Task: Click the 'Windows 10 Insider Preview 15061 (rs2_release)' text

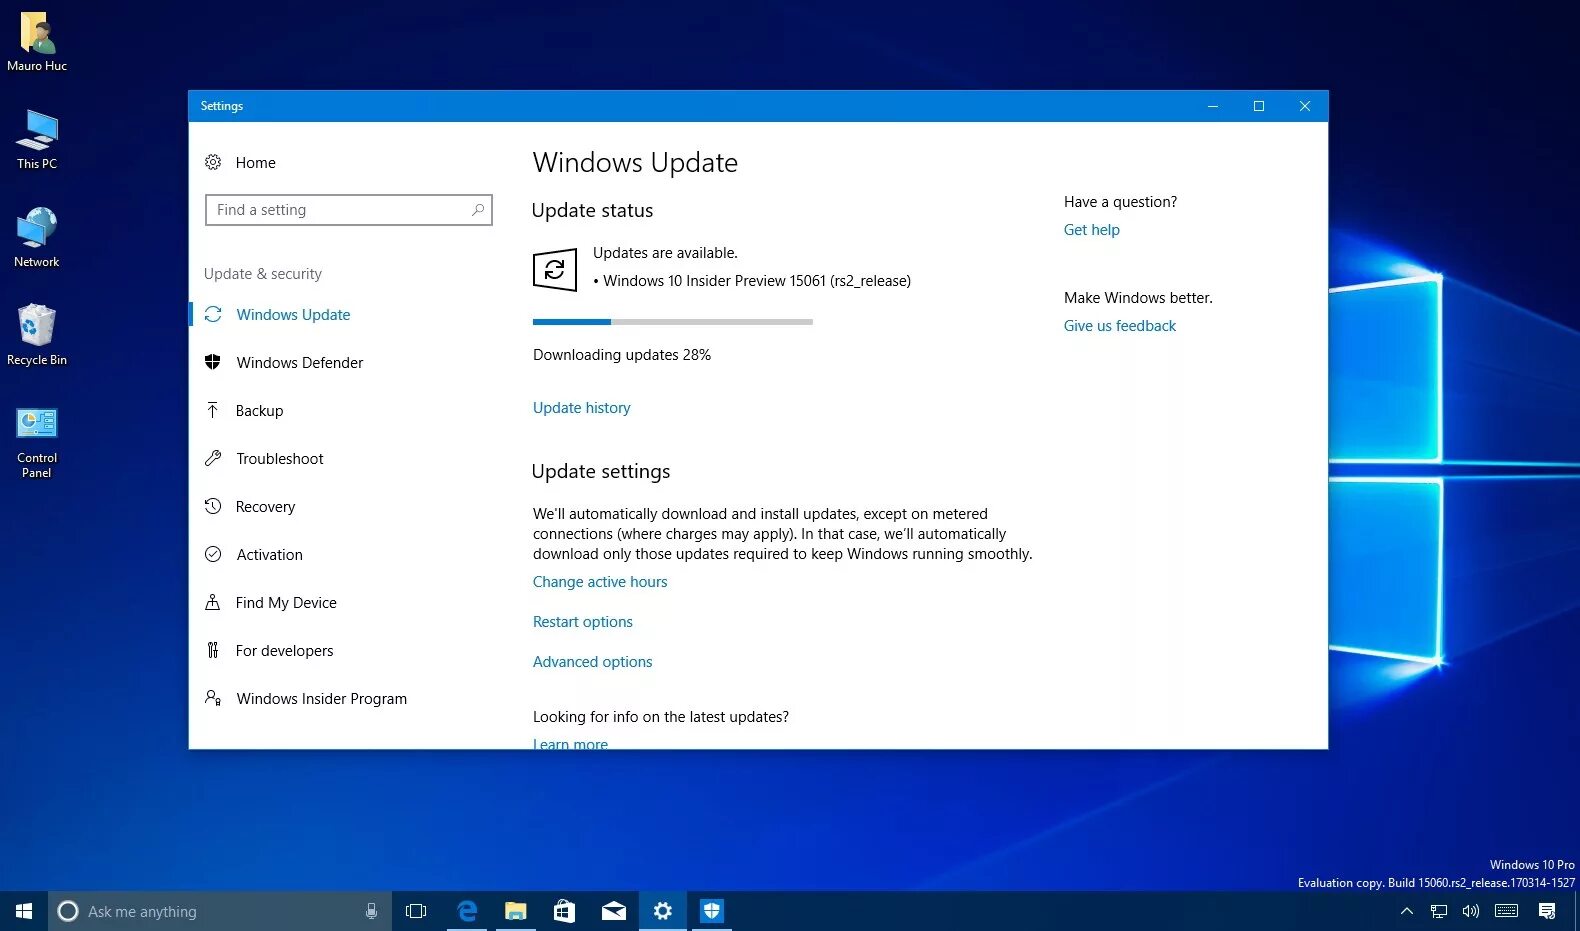Action: tap(757, 281)
